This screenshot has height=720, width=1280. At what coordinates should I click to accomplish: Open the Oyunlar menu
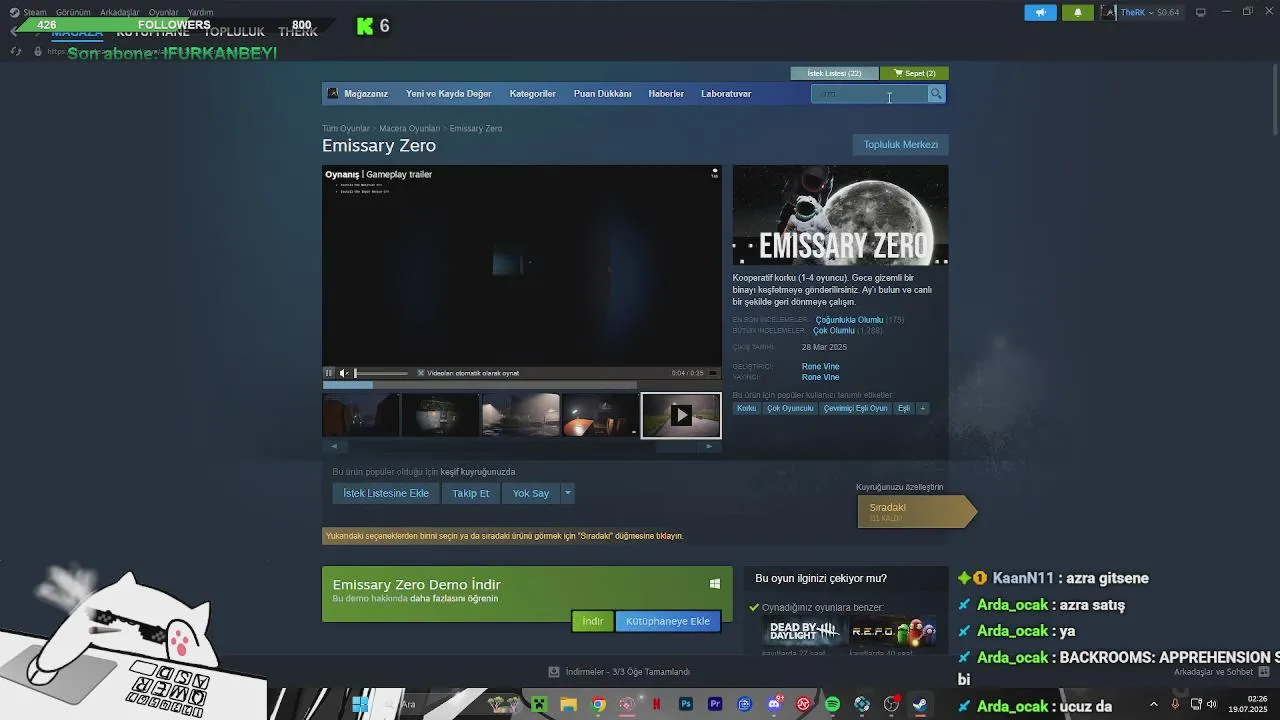pyautogui.click(x=164, y=12)
